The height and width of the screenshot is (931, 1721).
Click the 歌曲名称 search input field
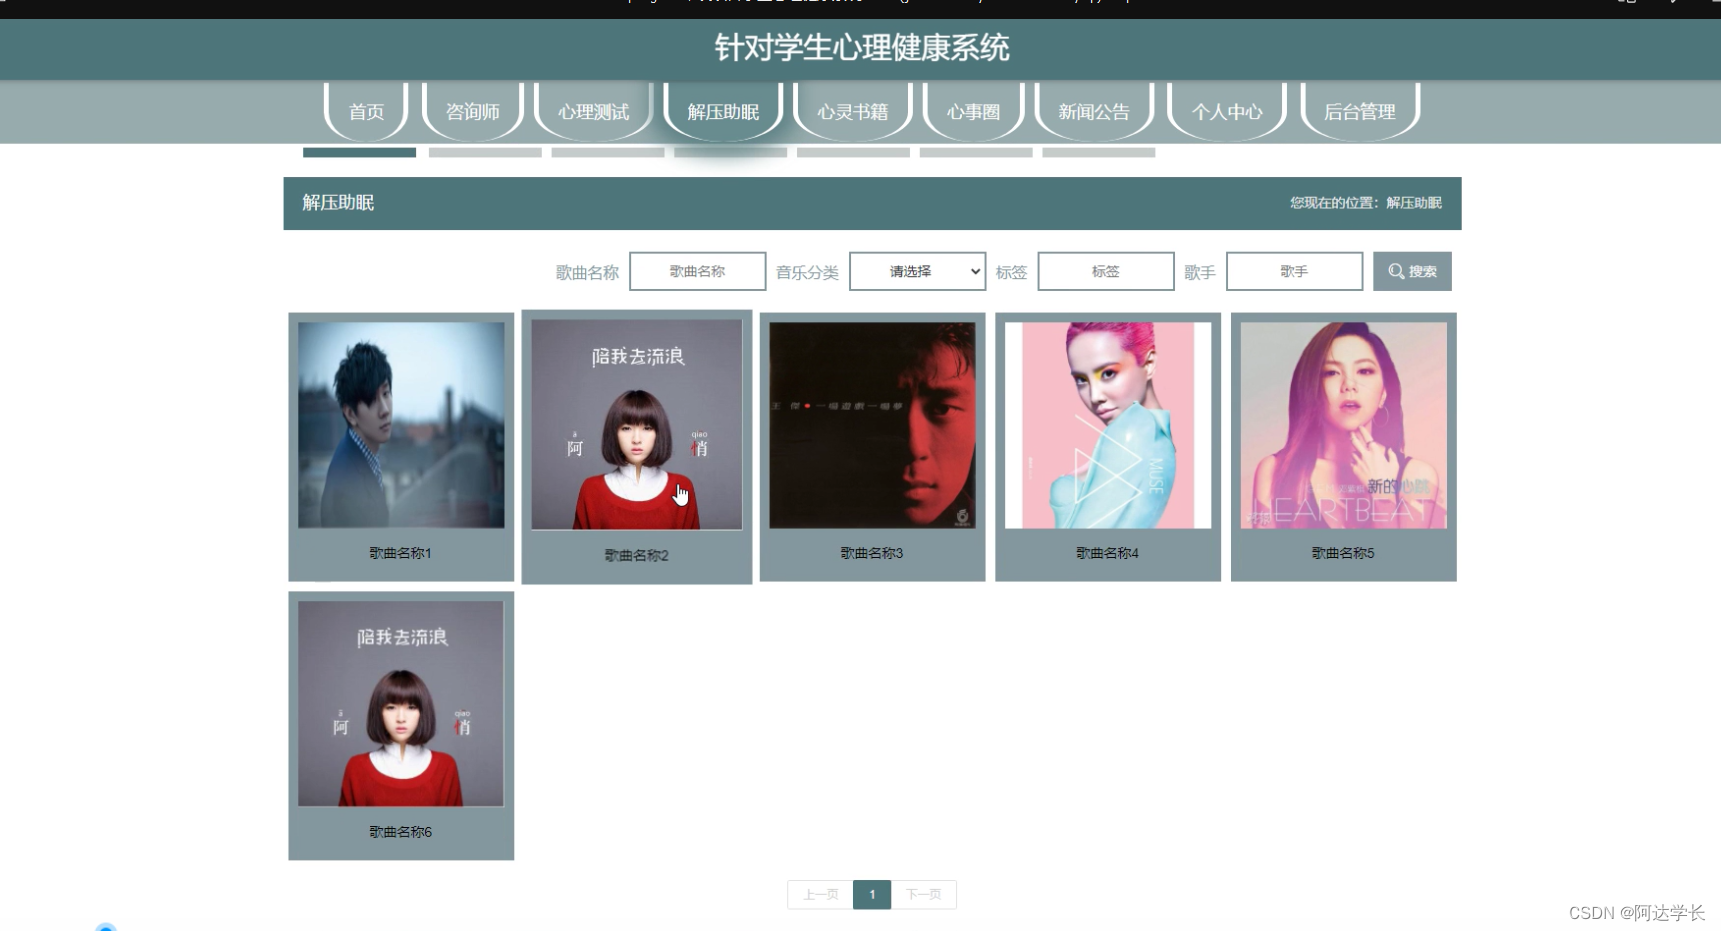(x=698, y=271)
